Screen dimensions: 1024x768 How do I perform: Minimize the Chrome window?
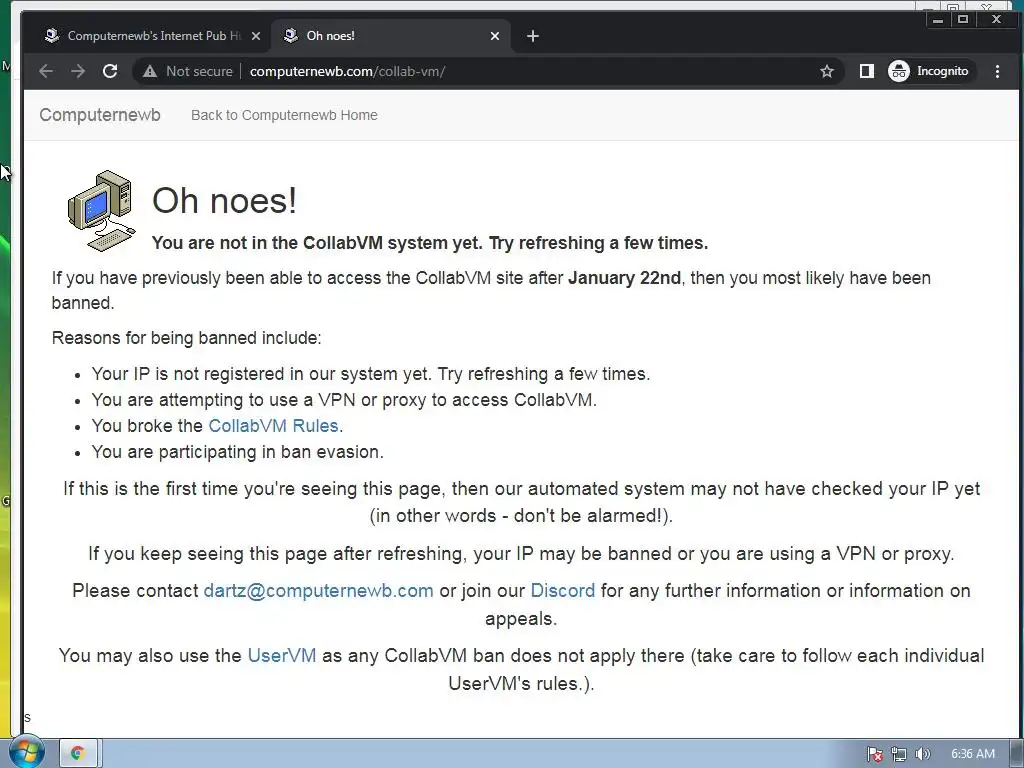pyautogui.click(x=938, y=20)
